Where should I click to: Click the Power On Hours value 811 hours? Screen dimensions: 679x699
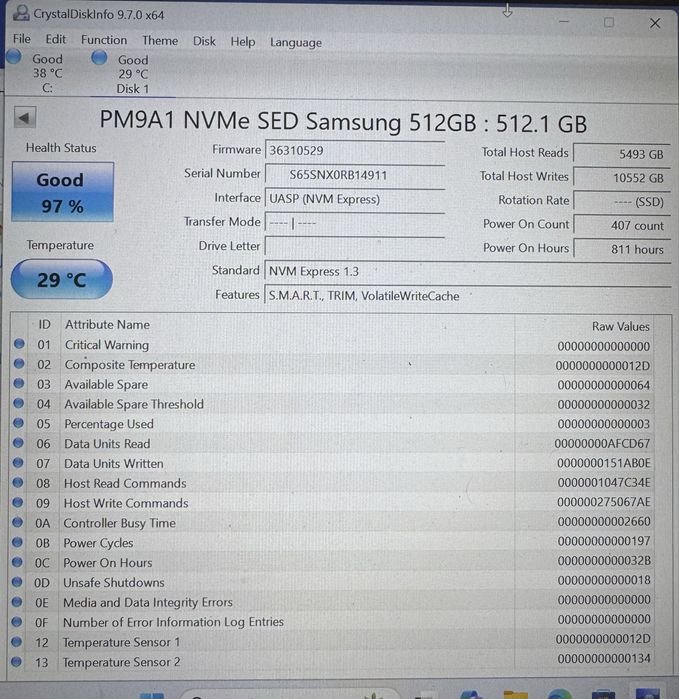[x=622, y=249]
